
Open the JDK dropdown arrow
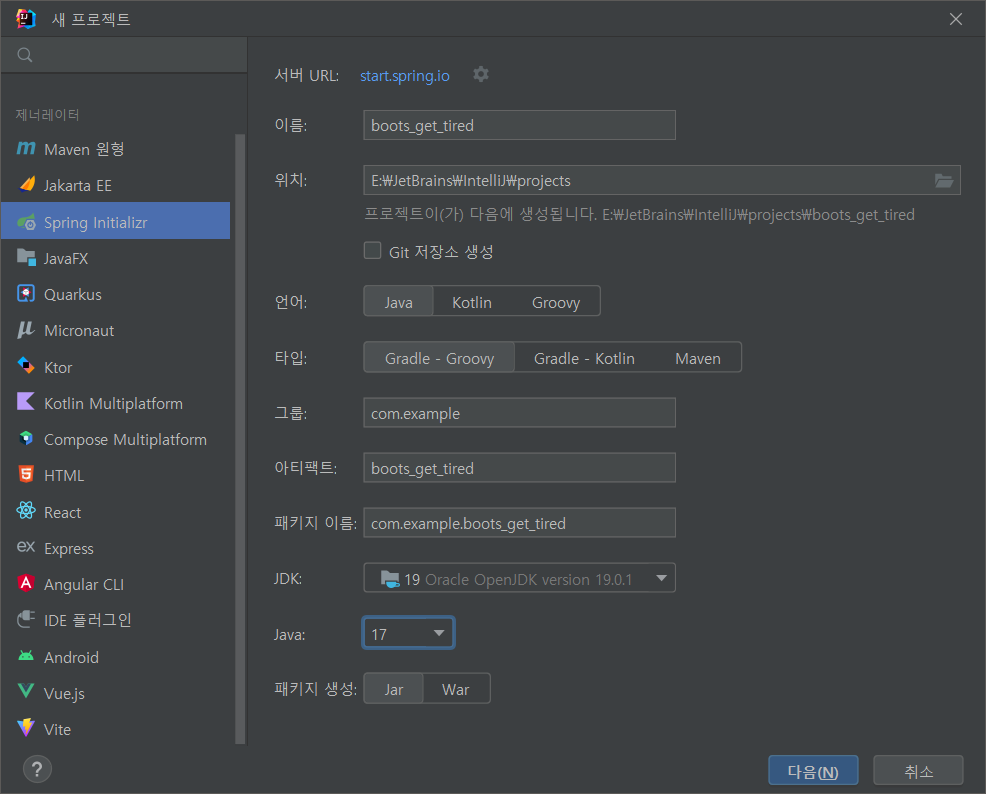662,578
